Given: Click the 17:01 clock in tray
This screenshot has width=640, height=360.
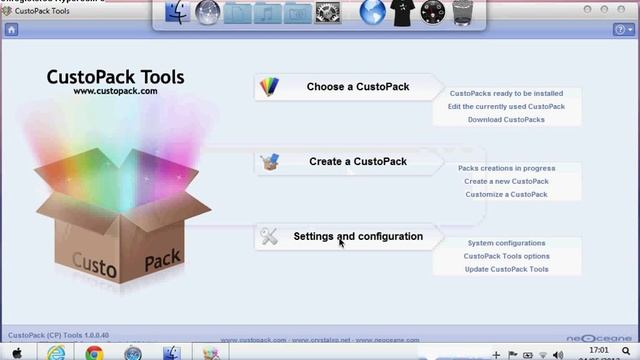Looking at the screenshot, I should click(599, 350).
